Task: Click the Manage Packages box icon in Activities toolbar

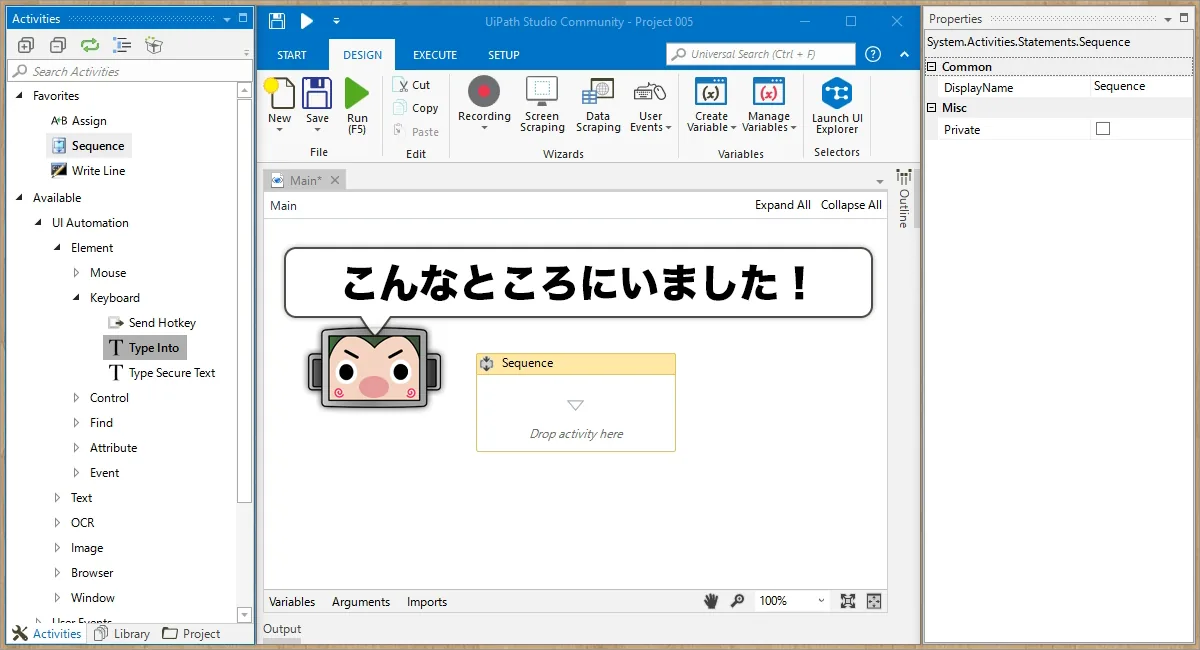Action: [153, 45]
